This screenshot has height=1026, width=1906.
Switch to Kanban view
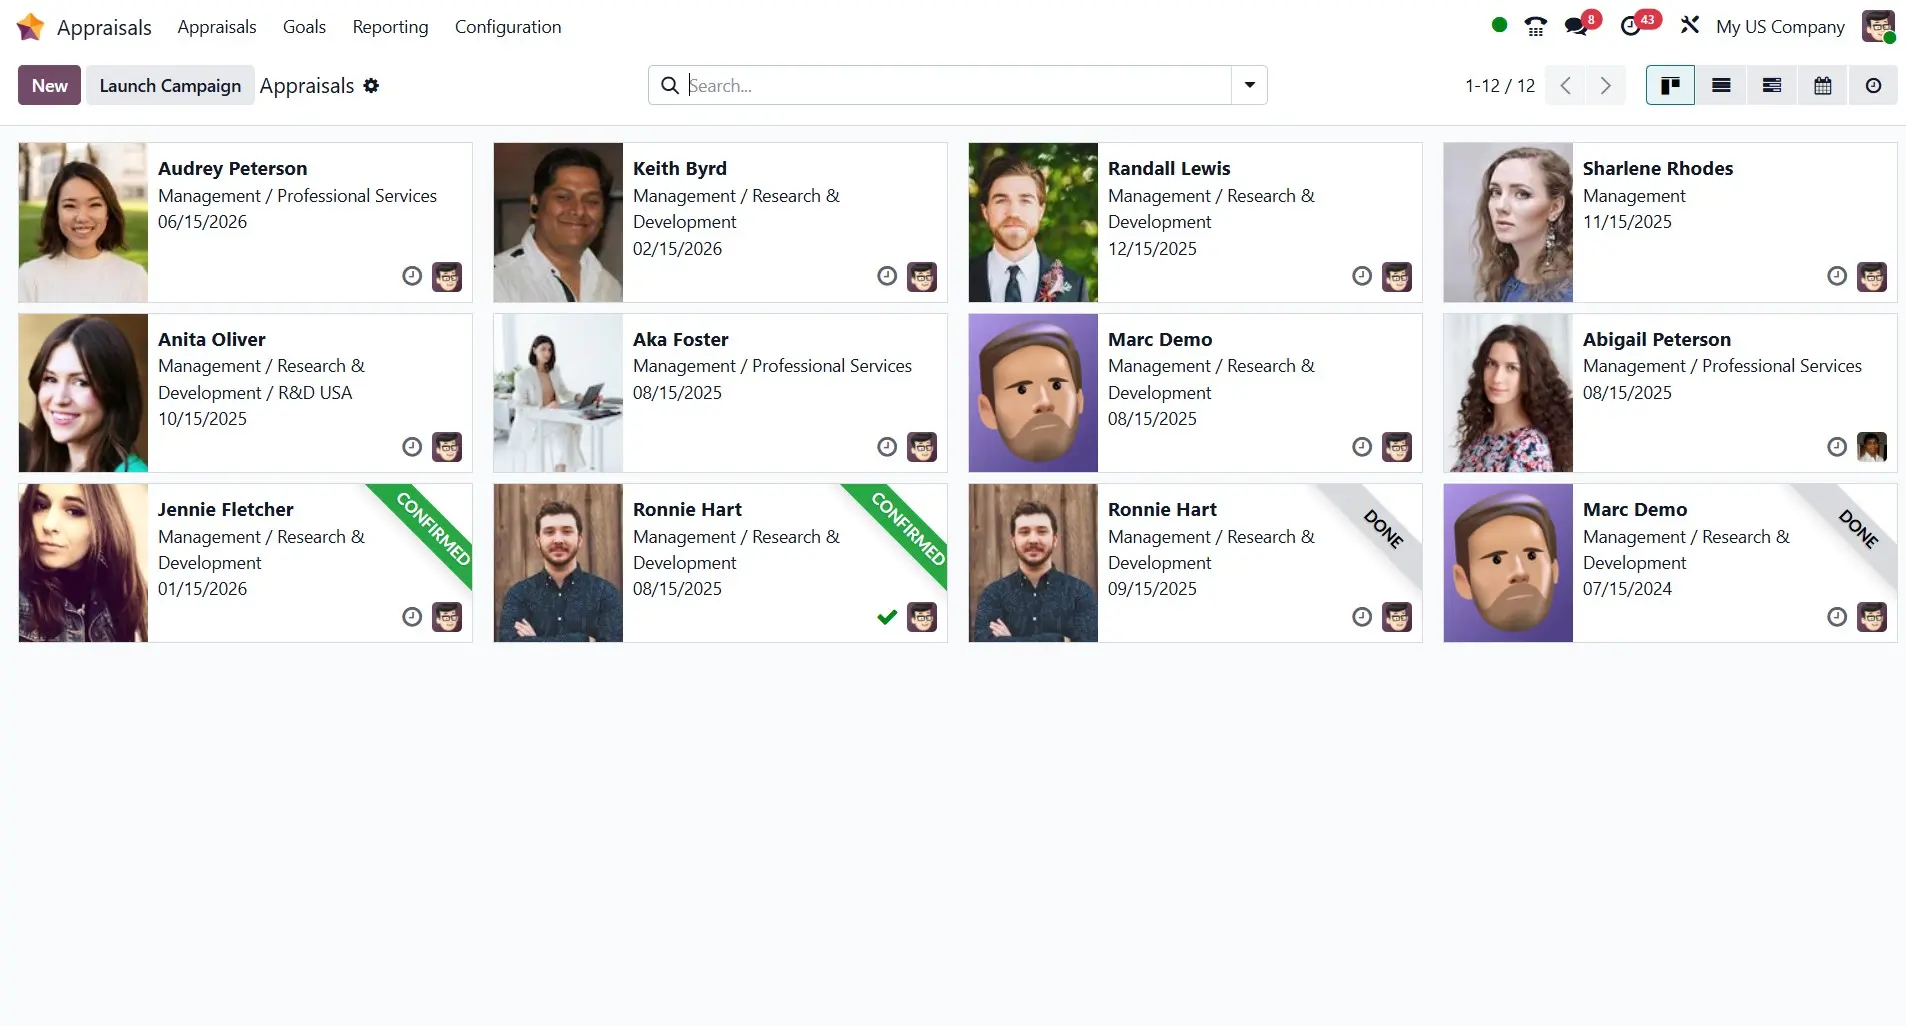1670,86
